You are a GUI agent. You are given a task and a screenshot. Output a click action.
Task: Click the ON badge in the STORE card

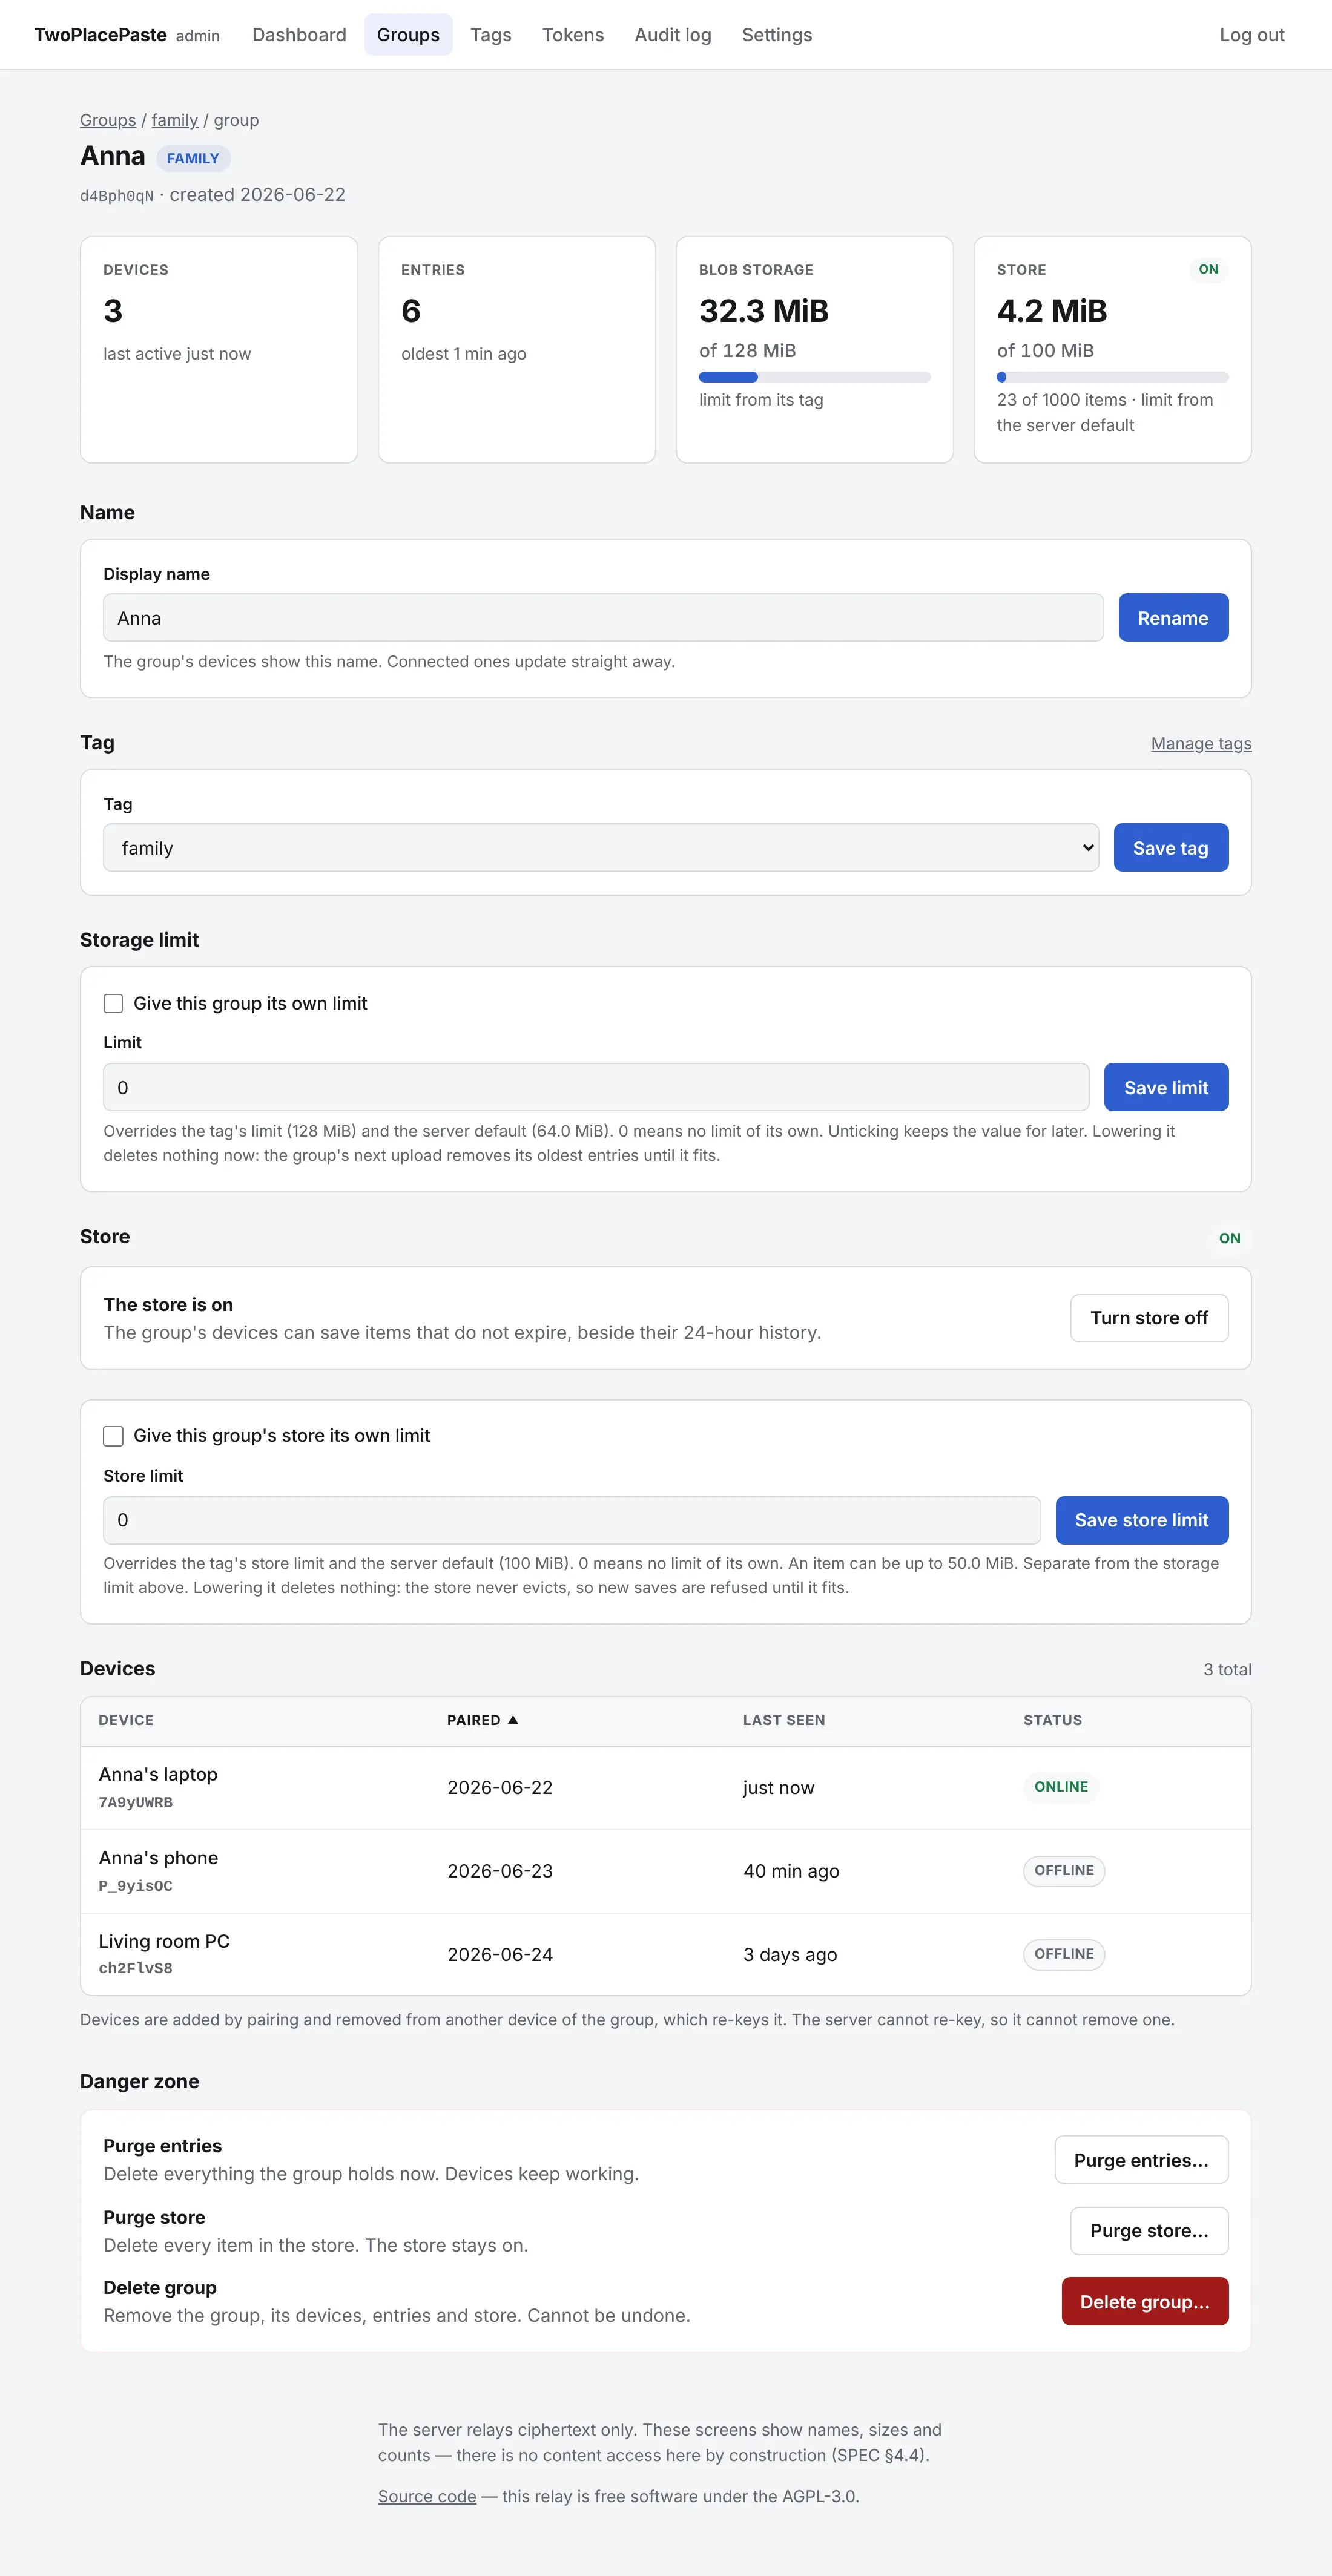click(x=1208, y=269)
